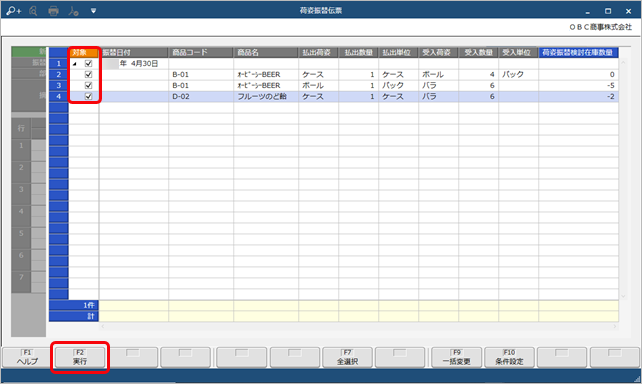
Task: Click the F10 条件設定 button
Action: 509,357
